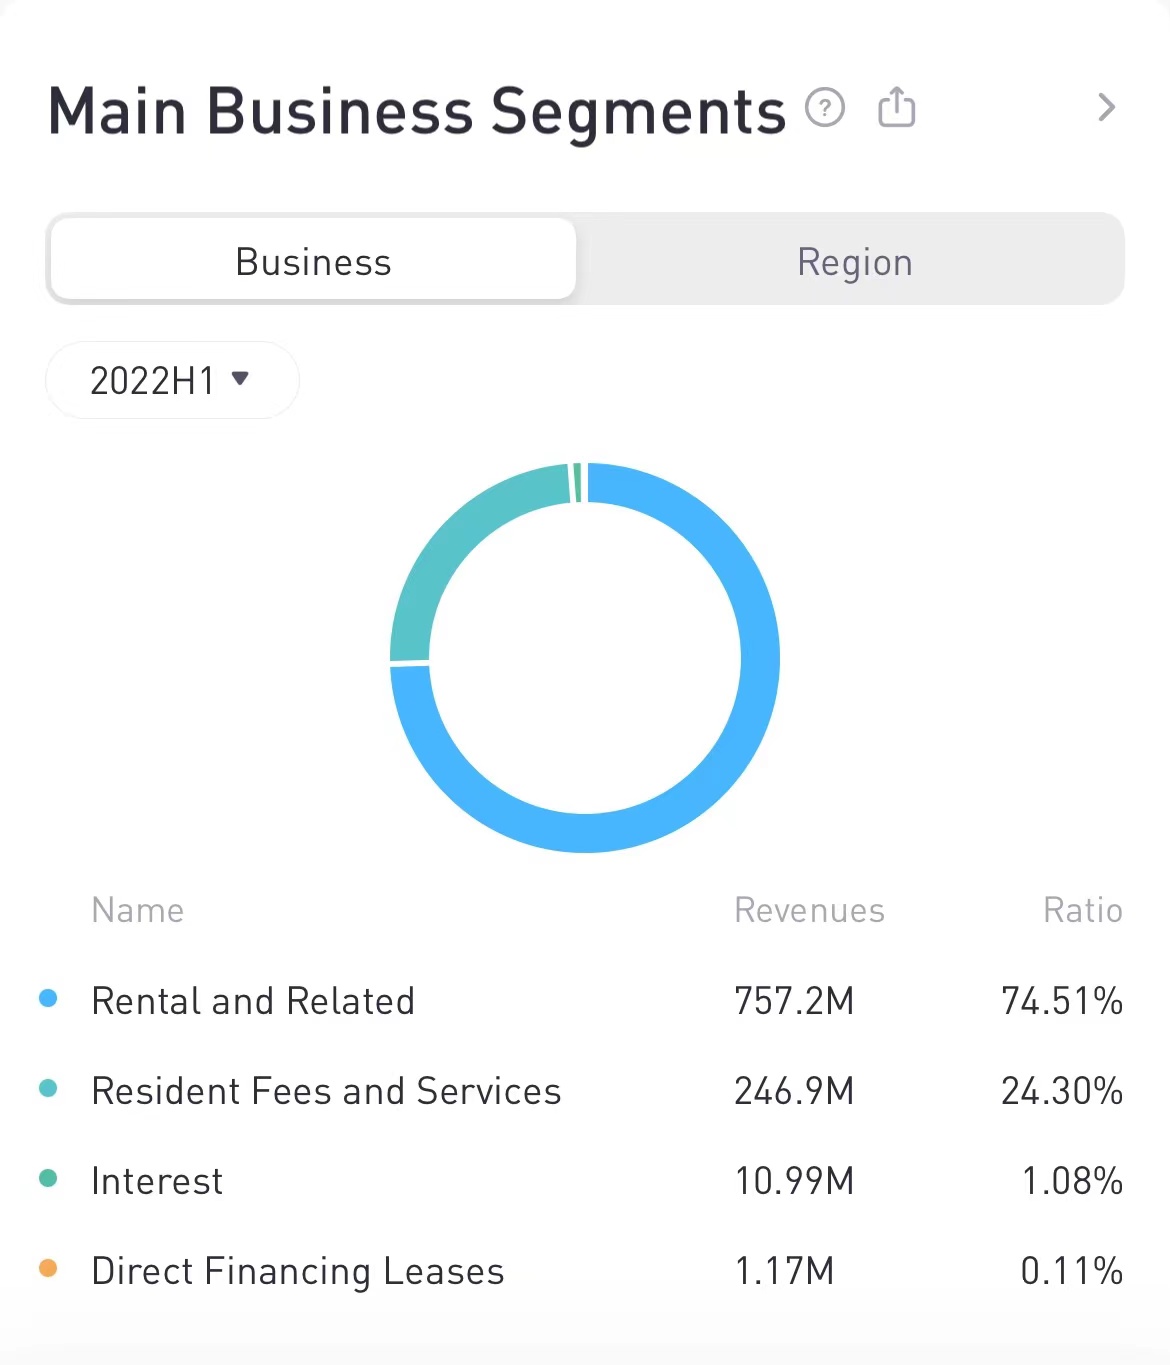The width and height of the screenshot is (1170, 1365).
Task: Click the teal Resident Fees legend dot
Action: (x=48, y=1088)
